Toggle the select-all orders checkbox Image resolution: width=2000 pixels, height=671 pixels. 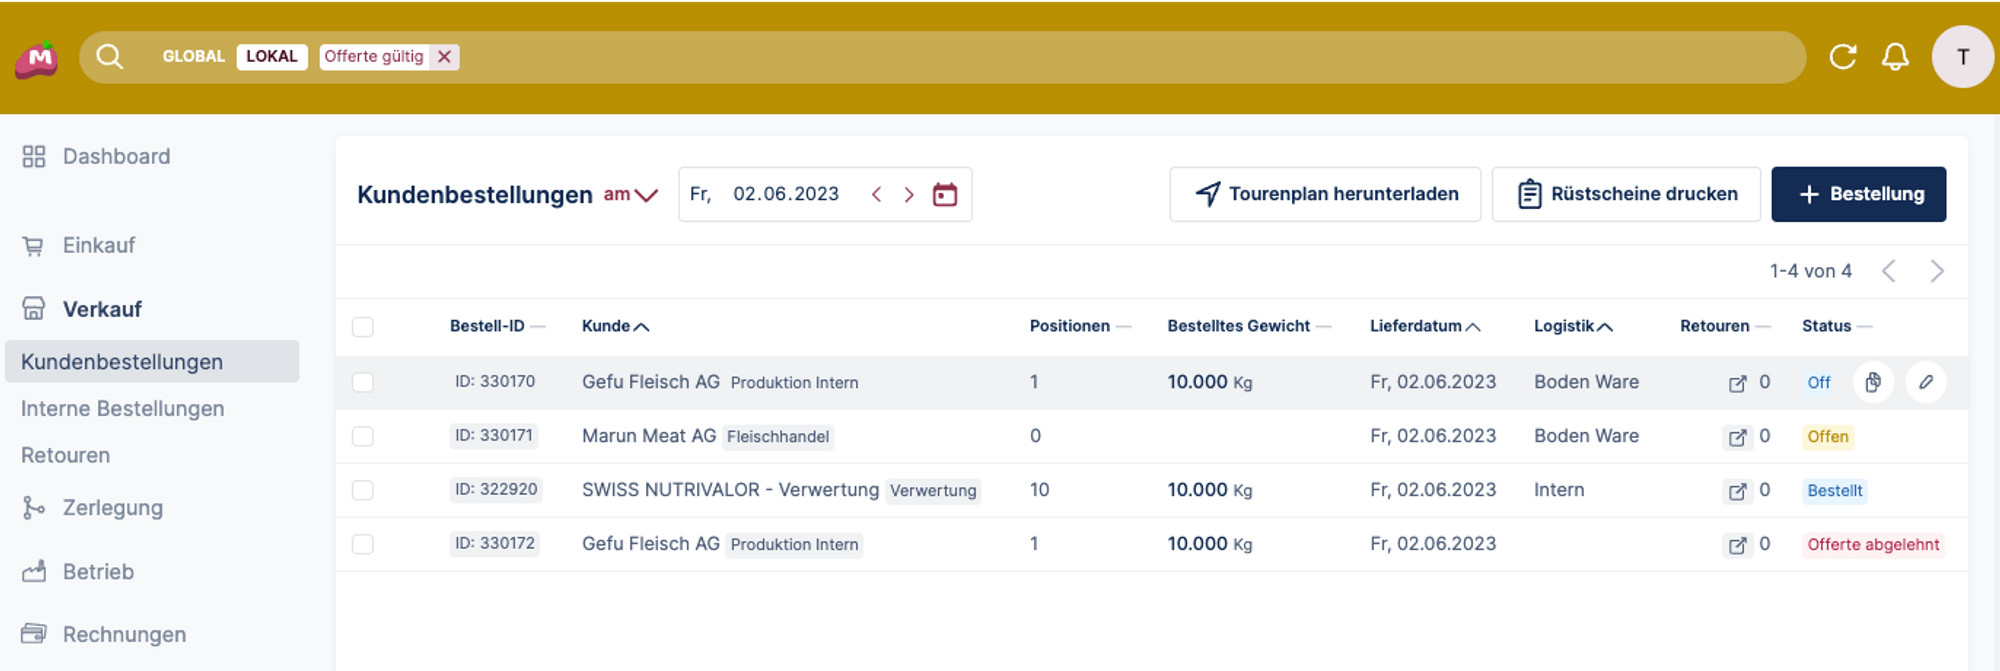click(363, 327)
